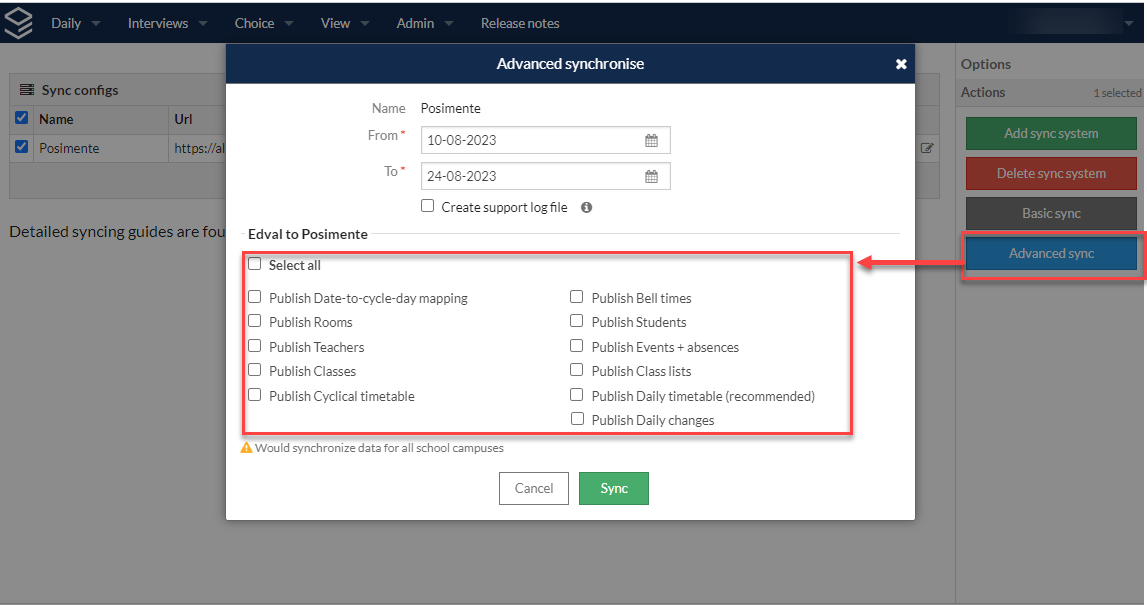Click the Sync configs list icon
The width and height of the screenshot is (1147, 605).
point(27,90)
